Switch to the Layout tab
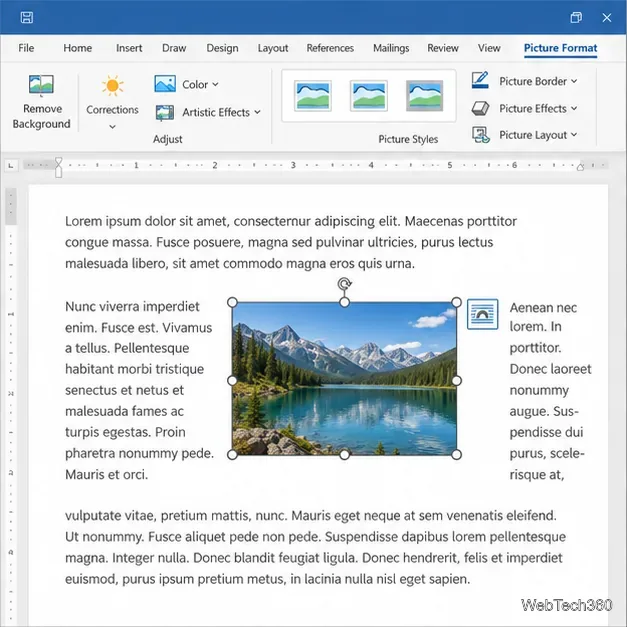 [273, 48]
